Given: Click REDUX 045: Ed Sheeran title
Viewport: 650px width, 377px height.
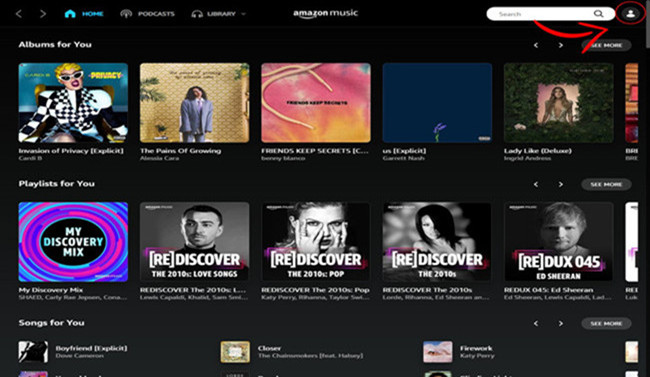Looking at the screenshot, I should tap(548, 290).
